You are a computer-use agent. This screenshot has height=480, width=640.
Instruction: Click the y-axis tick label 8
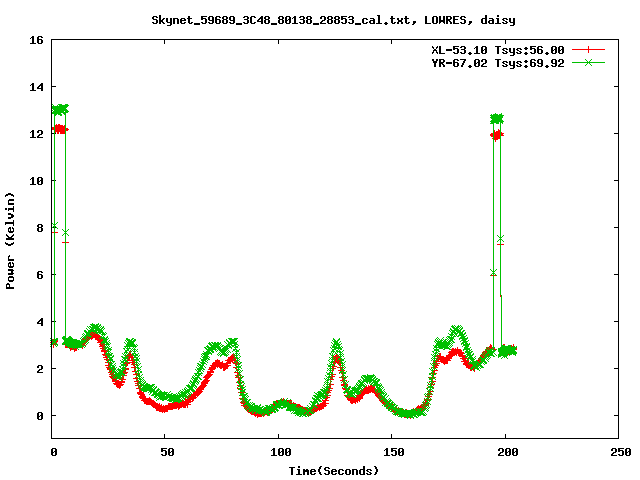[40, 228]
